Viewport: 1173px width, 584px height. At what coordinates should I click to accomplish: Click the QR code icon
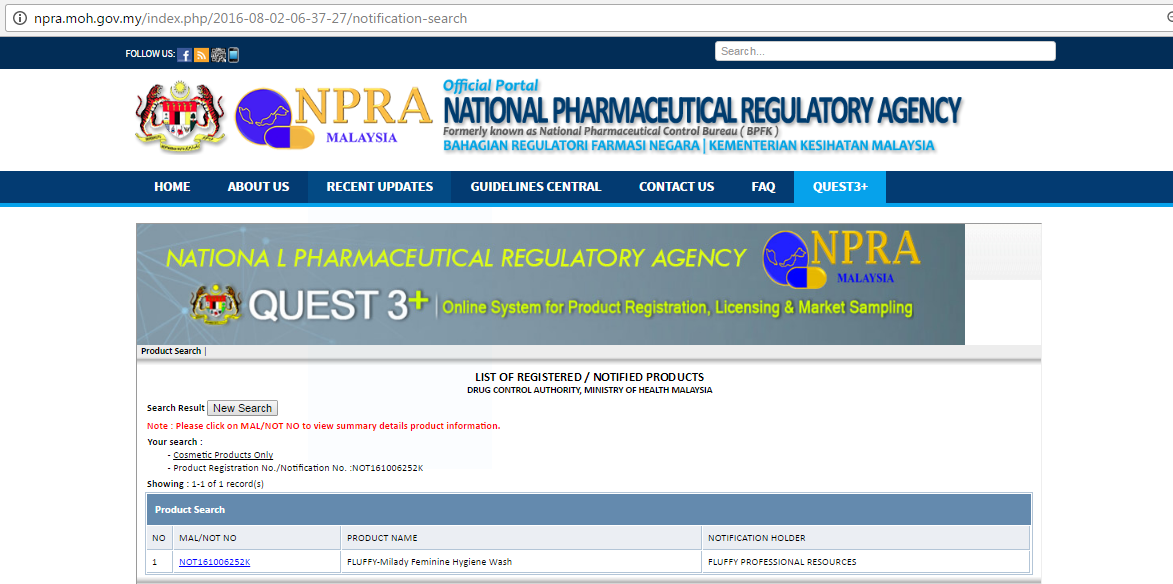[218, 55]
